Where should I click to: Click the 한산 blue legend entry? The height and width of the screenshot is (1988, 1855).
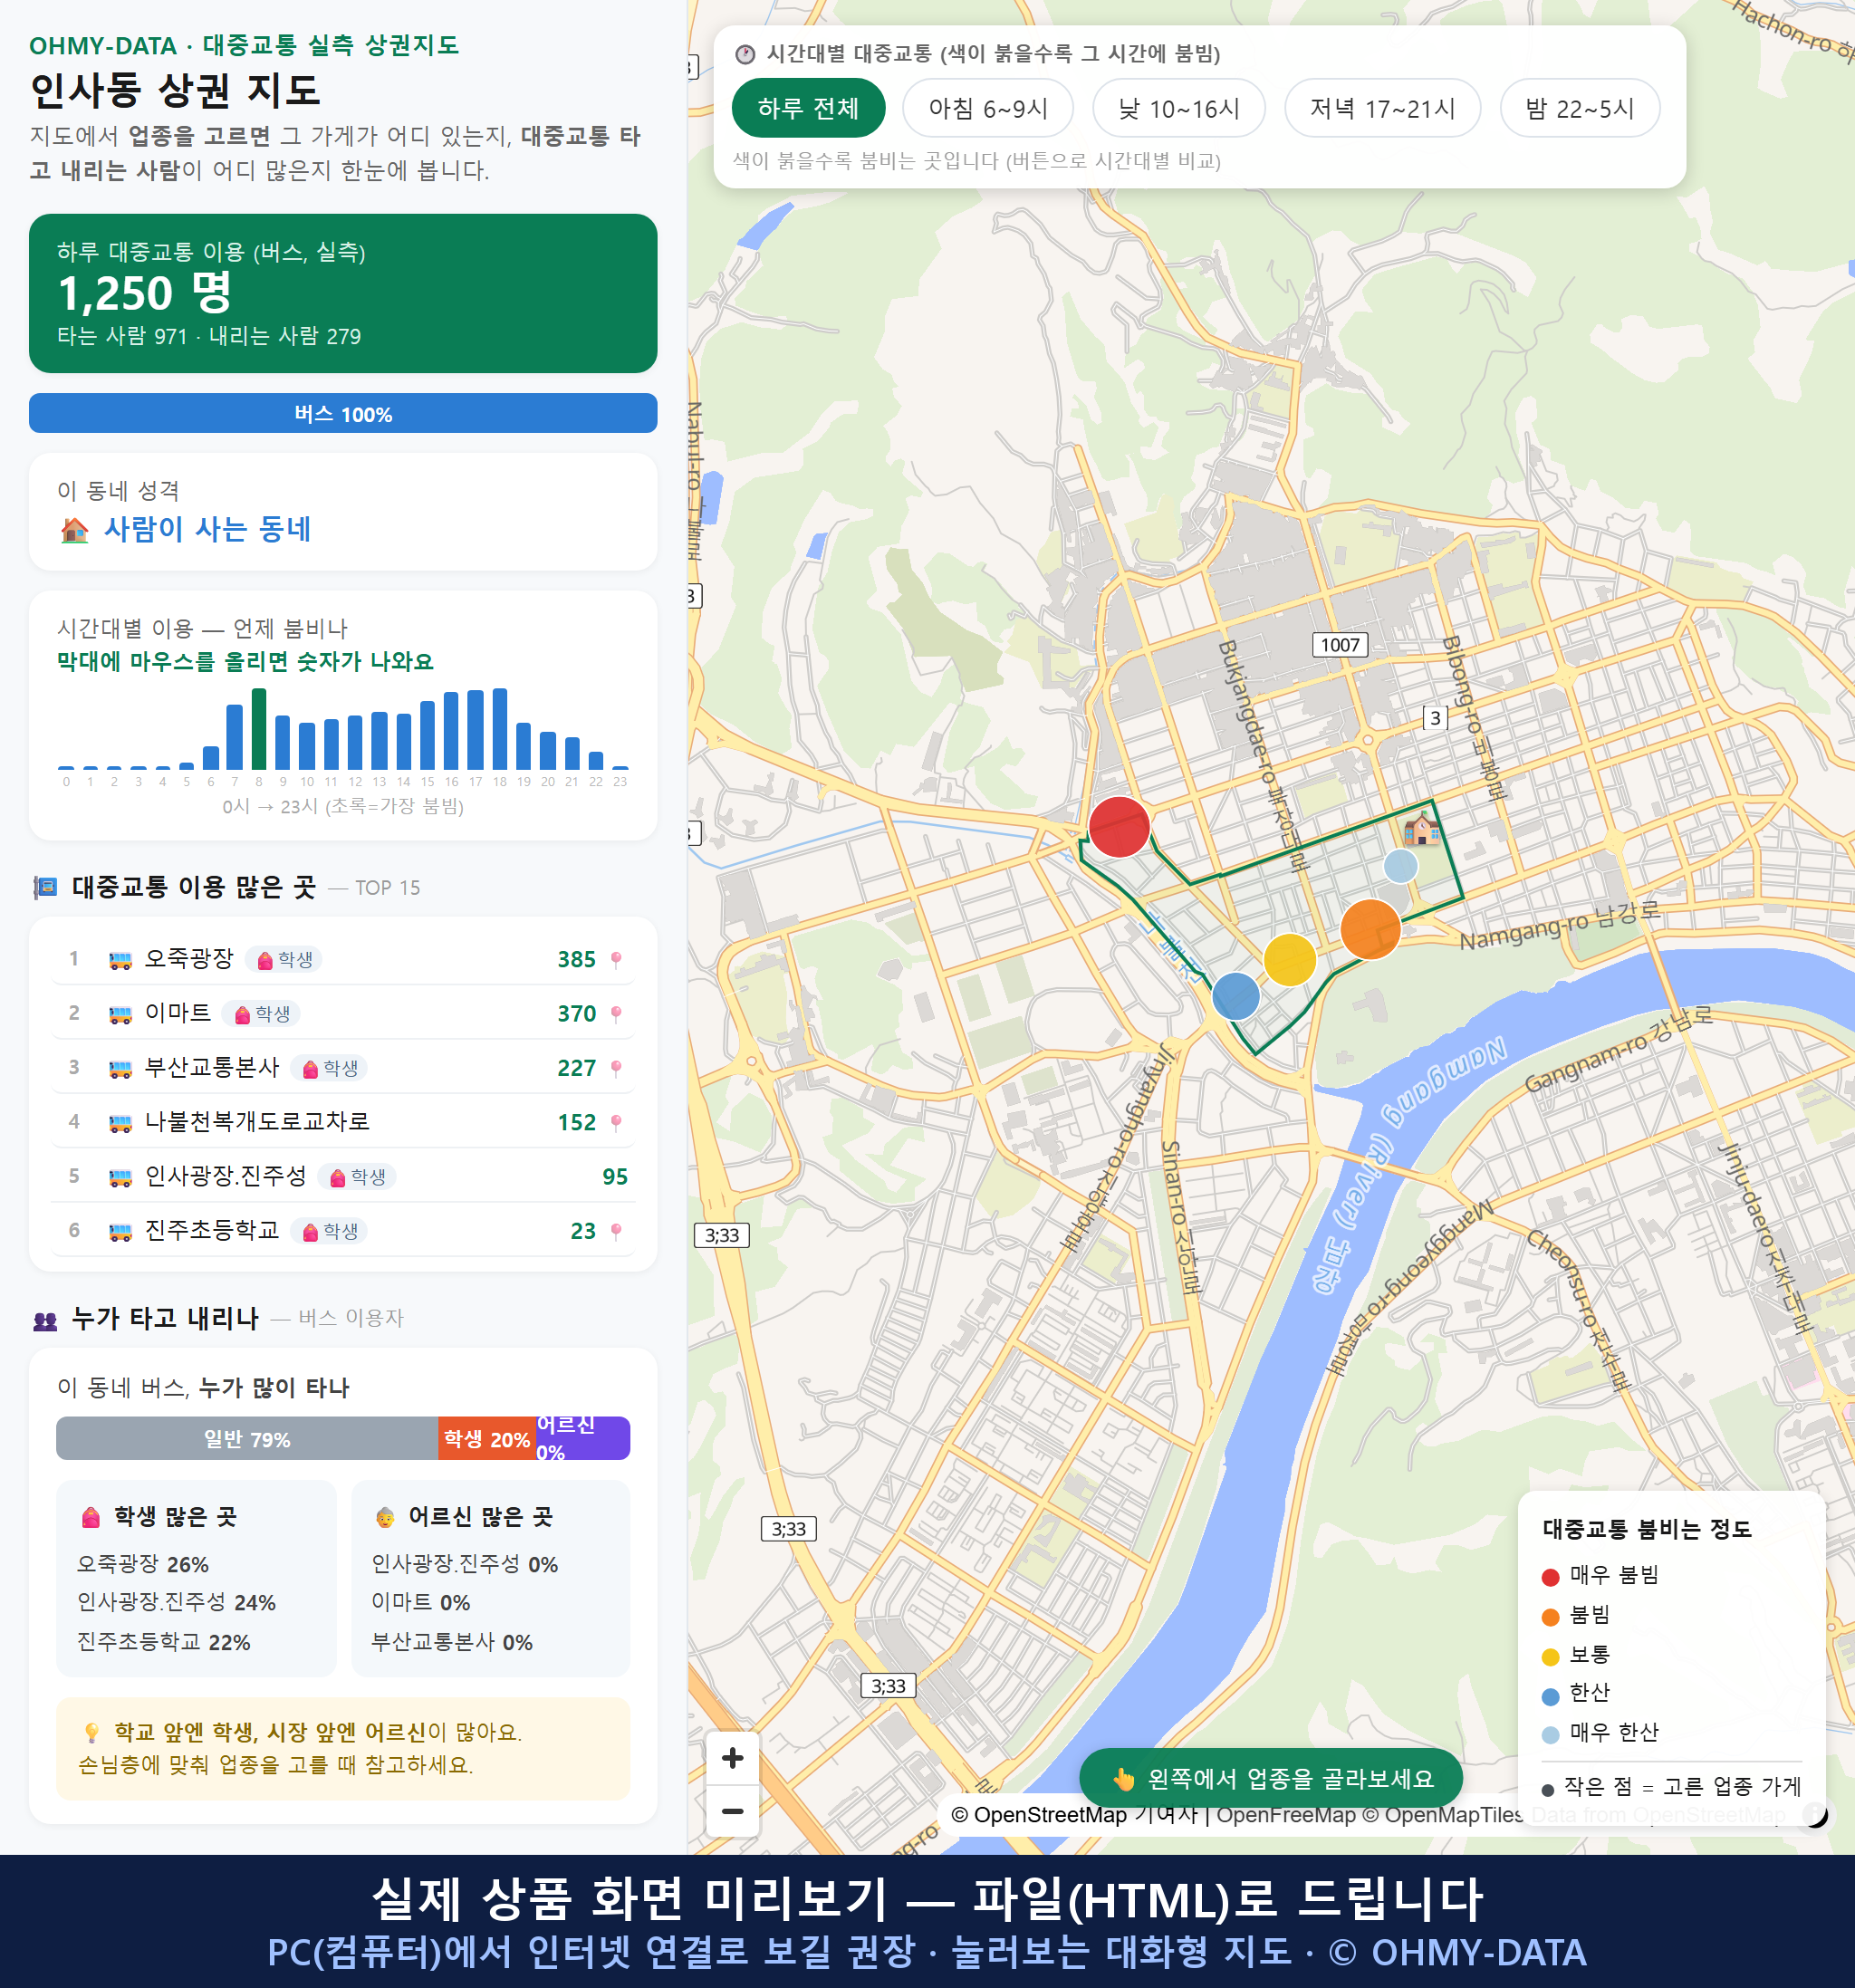pos(1576,1693)
